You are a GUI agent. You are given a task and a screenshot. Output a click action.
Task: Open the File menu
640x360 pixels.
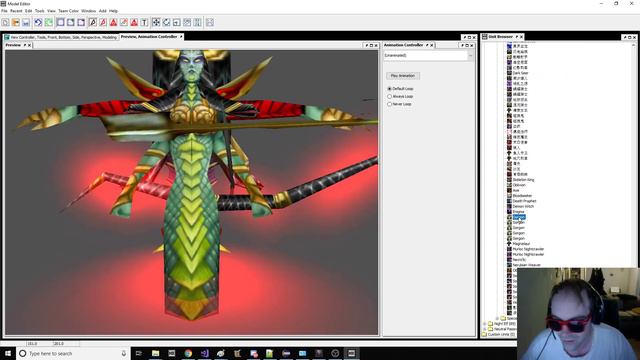pos(4,11)
